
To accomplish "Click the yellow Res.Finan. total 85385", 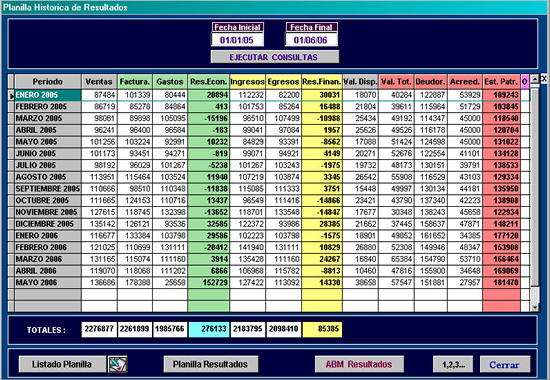I will (322, 329).
